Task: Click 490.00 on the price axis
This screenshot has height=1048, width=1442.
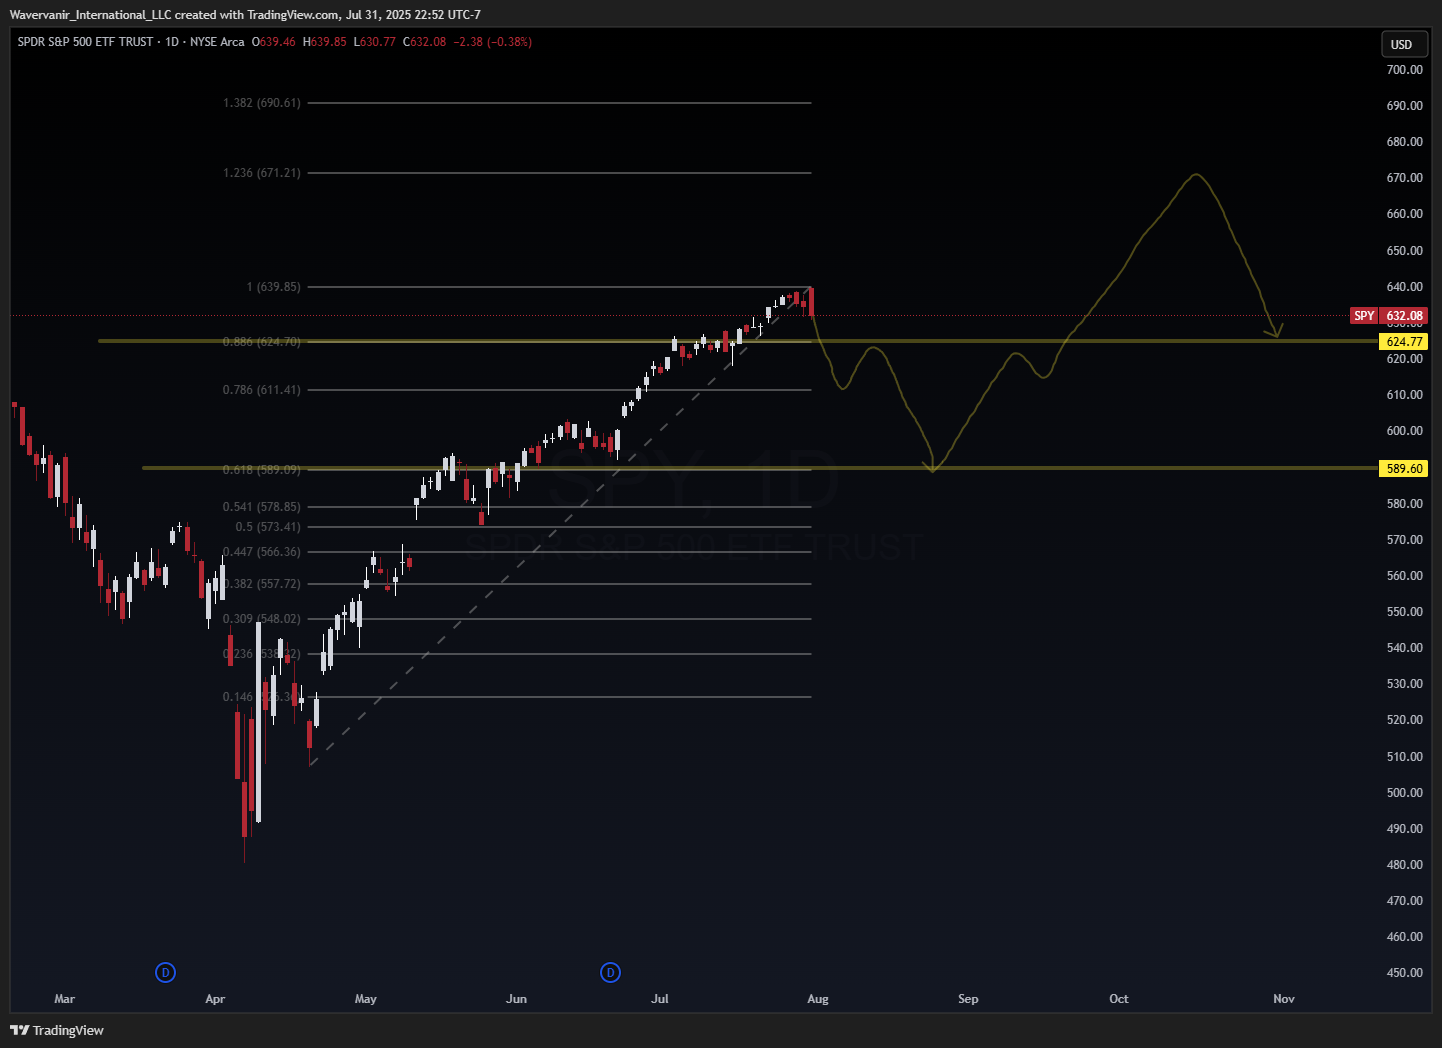Action: [1404, 829]
